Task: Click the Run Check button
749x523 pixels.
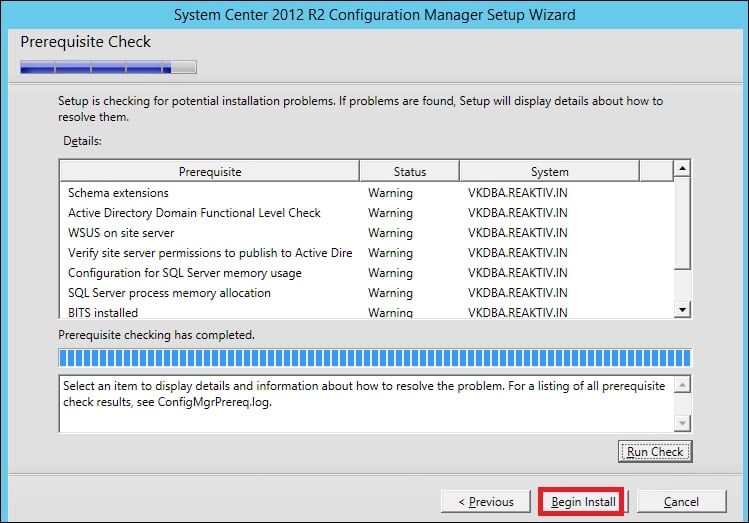Action: [655, 451]
